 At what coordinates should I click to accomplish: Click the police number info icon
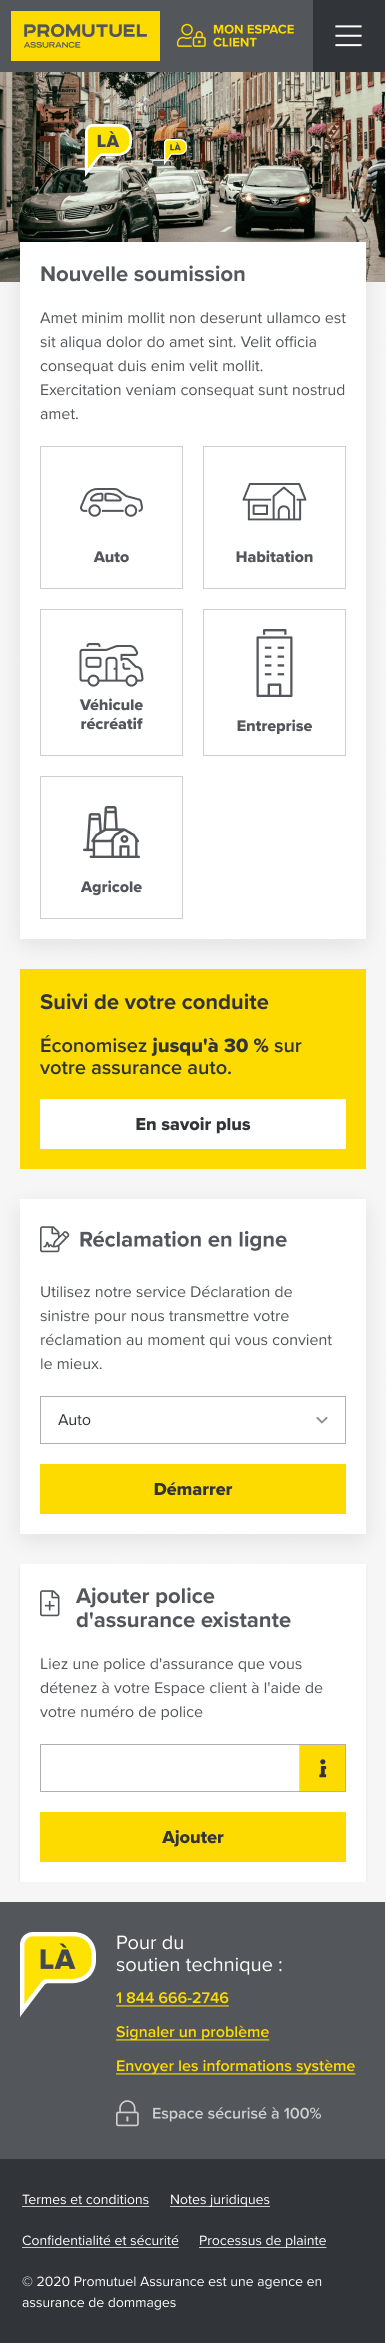pyautogui.click(x=322, y=1768)
